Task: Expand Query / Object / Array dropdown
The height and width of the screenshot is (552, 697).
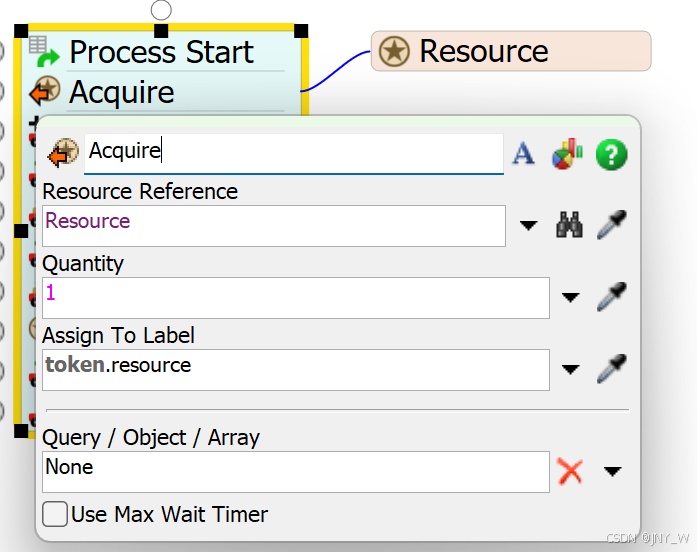Action: 612,471
